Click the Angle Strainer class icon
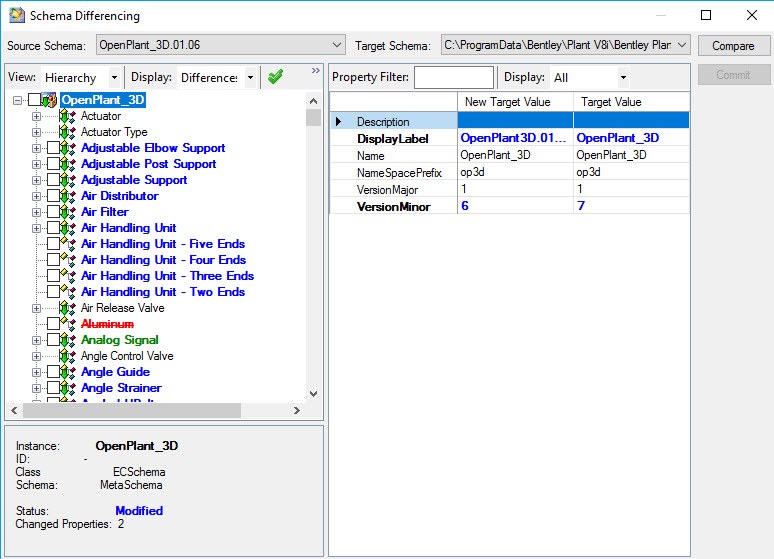 pyautogui.click(x=67, y=388)
